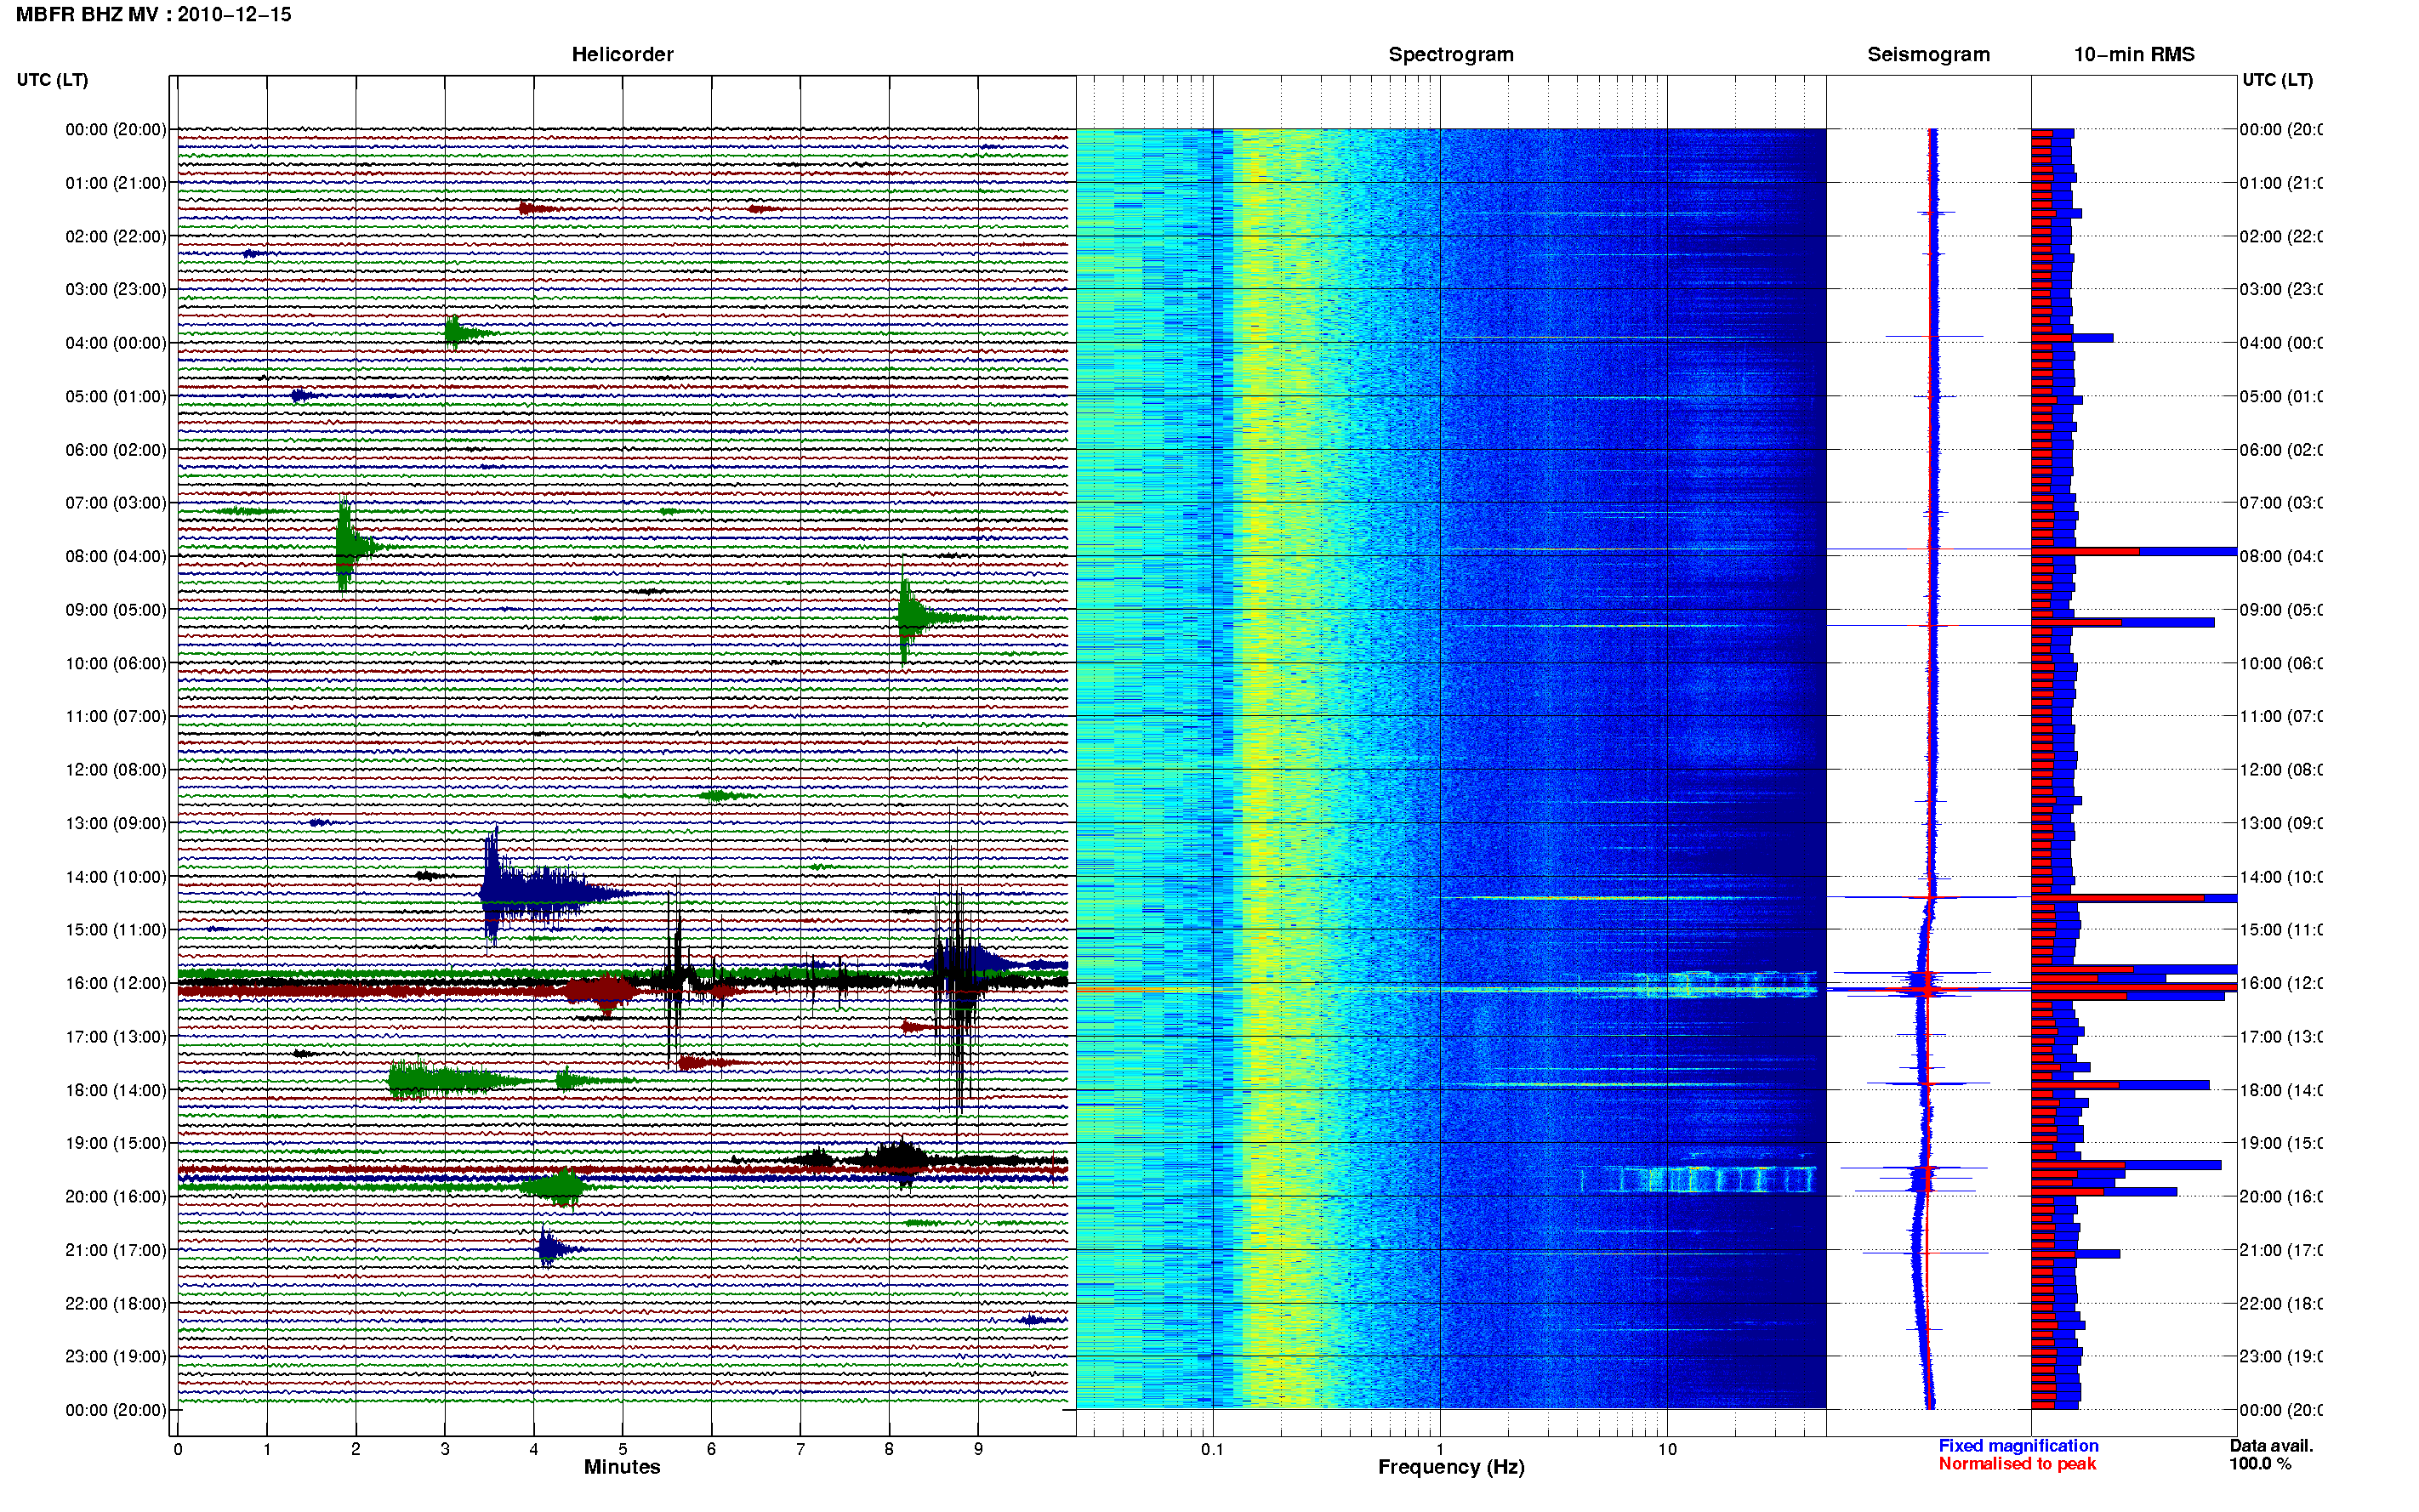Image resolution: width=2419 pixels, height=1512 pixels.
Task: Click the 11:00 (07:00) time label
Action: point(116,716)
